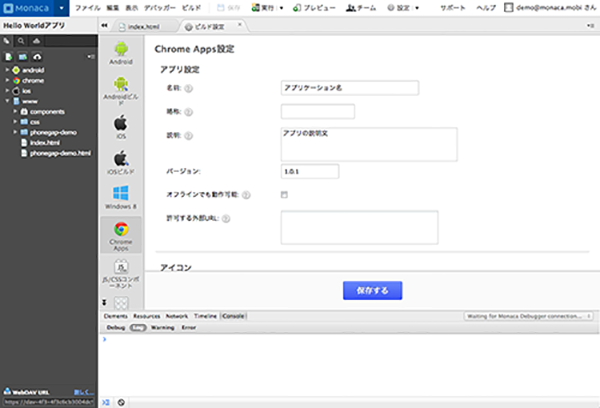Click the help icon next to 名前
Screen dimensions: 600x408
click(x=189, y=88)
